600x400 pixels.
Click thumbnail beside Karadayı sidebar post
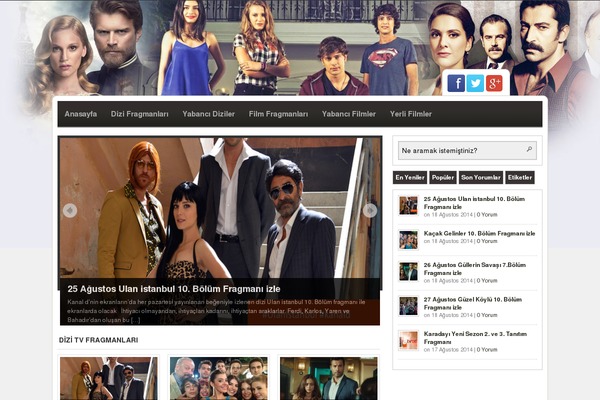pyautogui.click(x=408, y=340)
